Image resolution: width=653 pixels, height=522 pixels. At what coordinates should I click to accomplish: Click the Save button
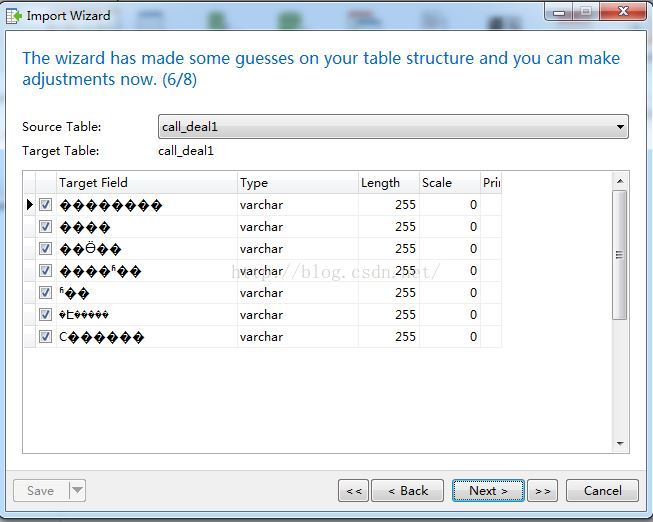[x=41, y=491]
